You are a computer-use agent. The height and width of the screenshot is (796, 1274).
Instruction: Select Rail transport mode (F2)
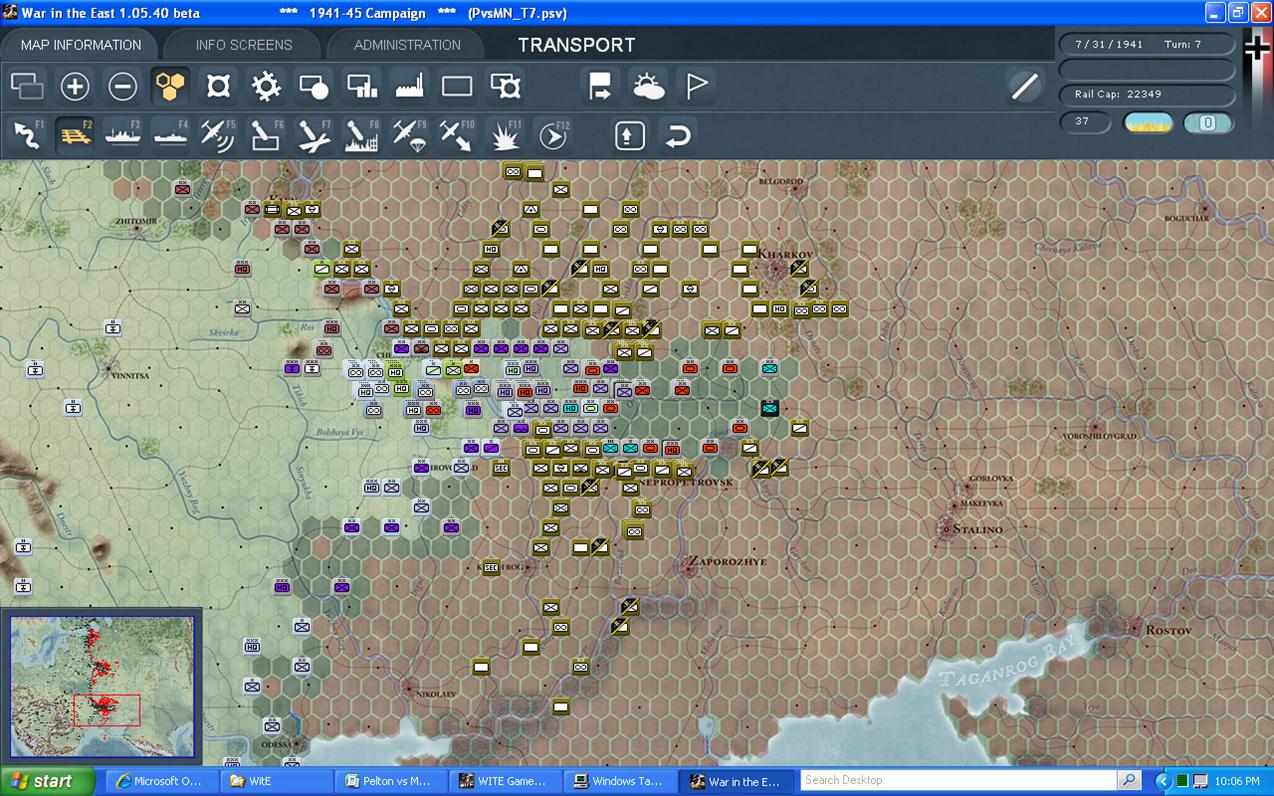click(x=74, y=135)
